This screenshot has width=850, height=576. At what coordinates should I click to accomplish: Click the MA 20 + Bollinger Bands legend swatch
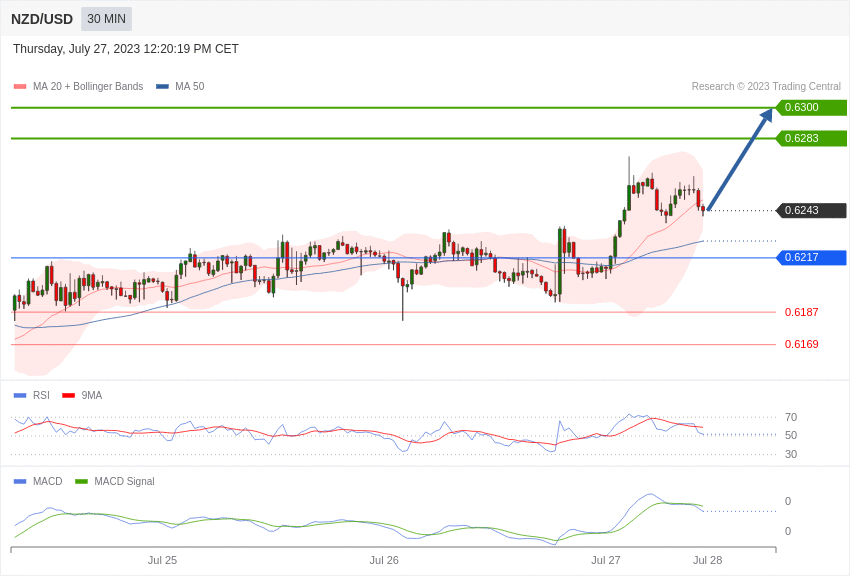point(20,87)
